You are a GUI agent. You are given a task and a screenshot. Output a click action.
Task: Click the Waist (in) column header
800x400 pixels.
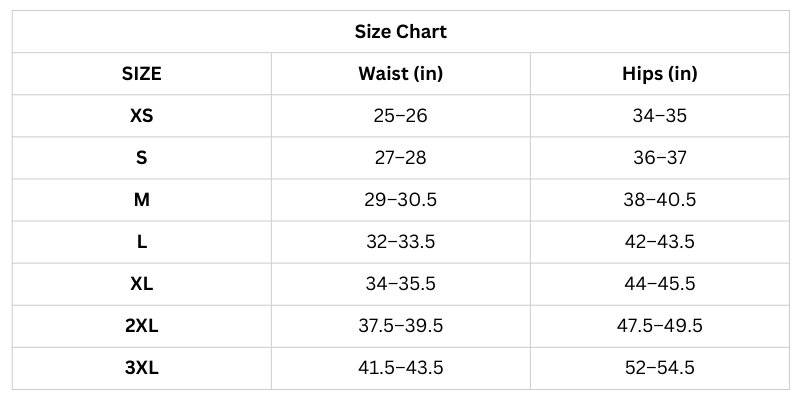click(400, 73)
